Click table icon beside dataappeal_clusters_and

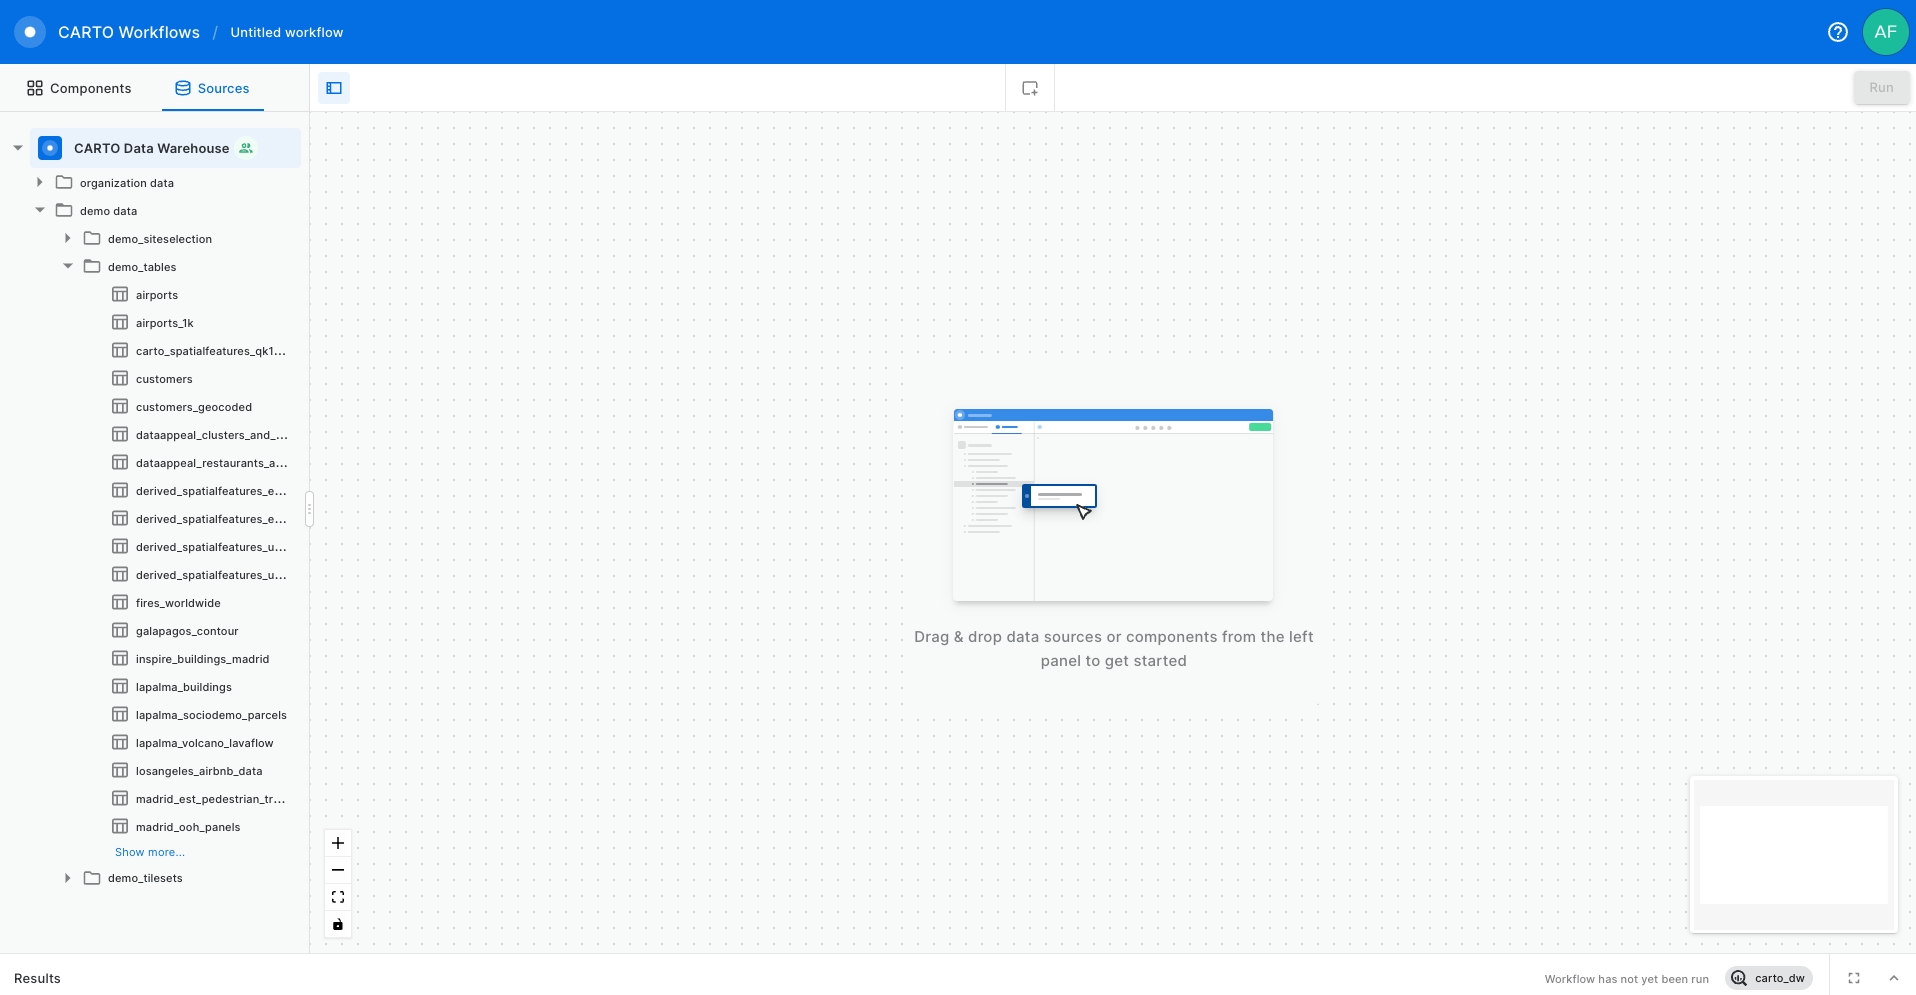pos(120,434)
